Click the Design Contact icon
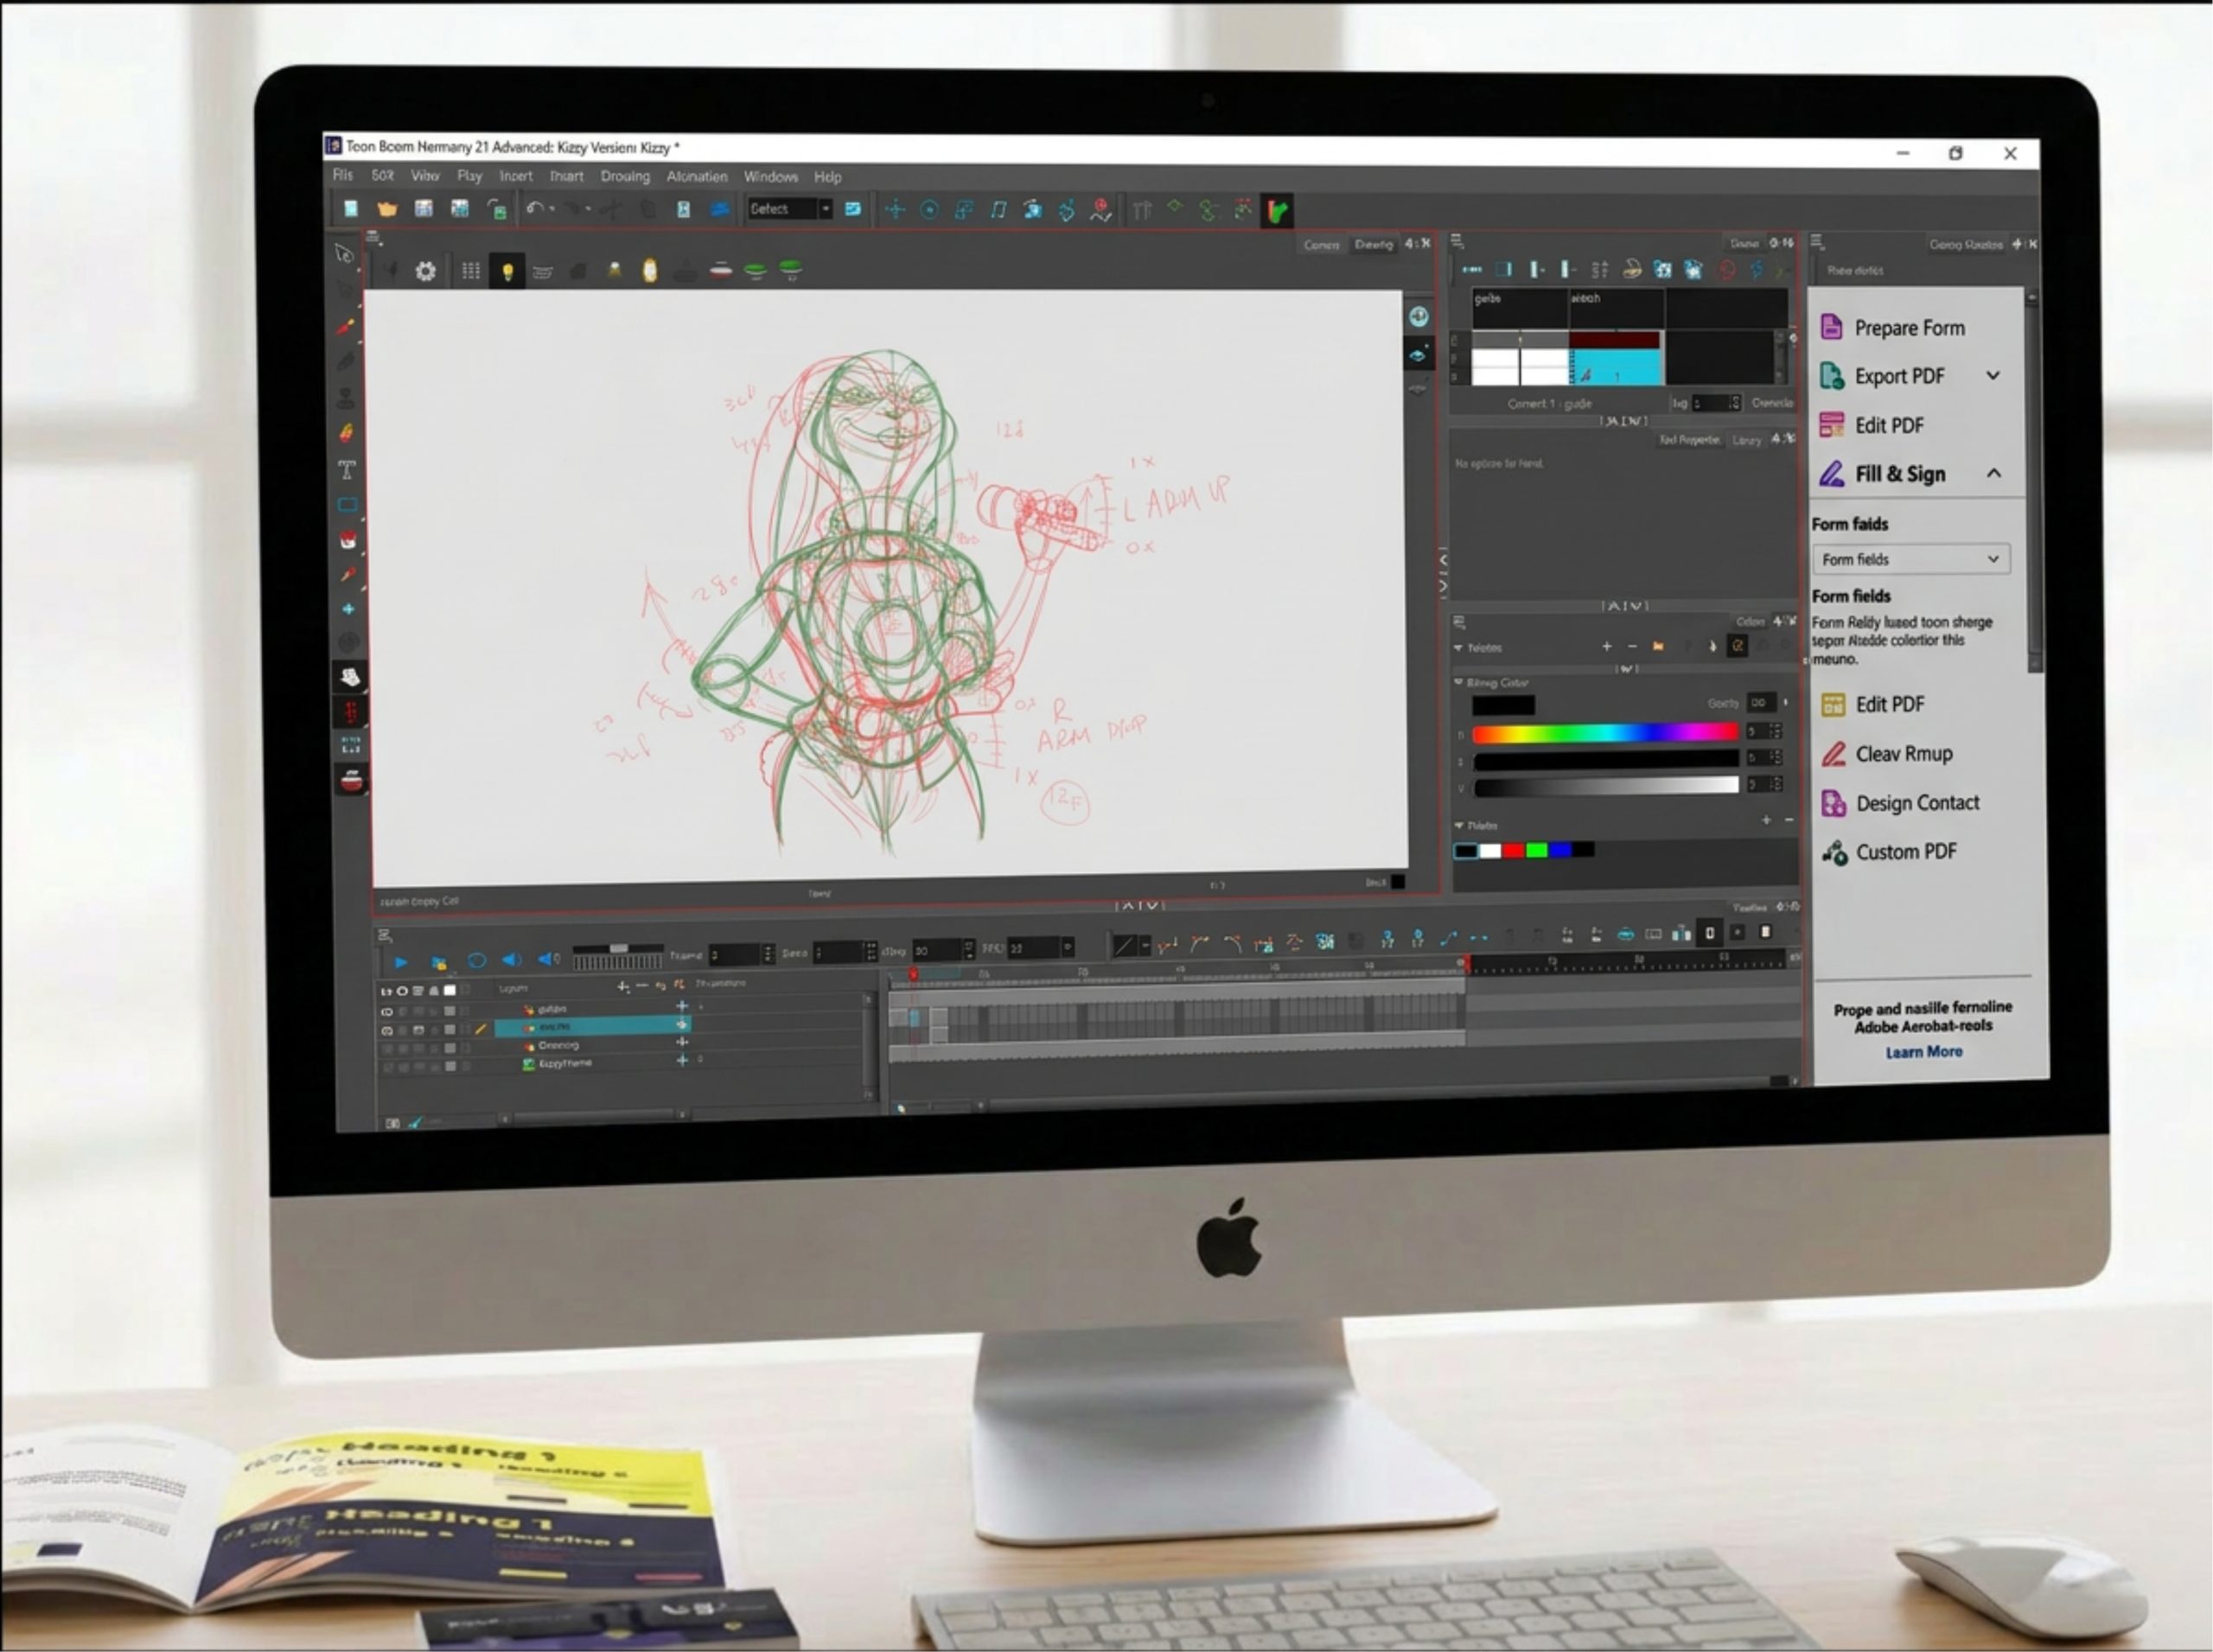The height and width of the screenshot is (1652, 2213). pyautogui.click(x=1833, y=803)
